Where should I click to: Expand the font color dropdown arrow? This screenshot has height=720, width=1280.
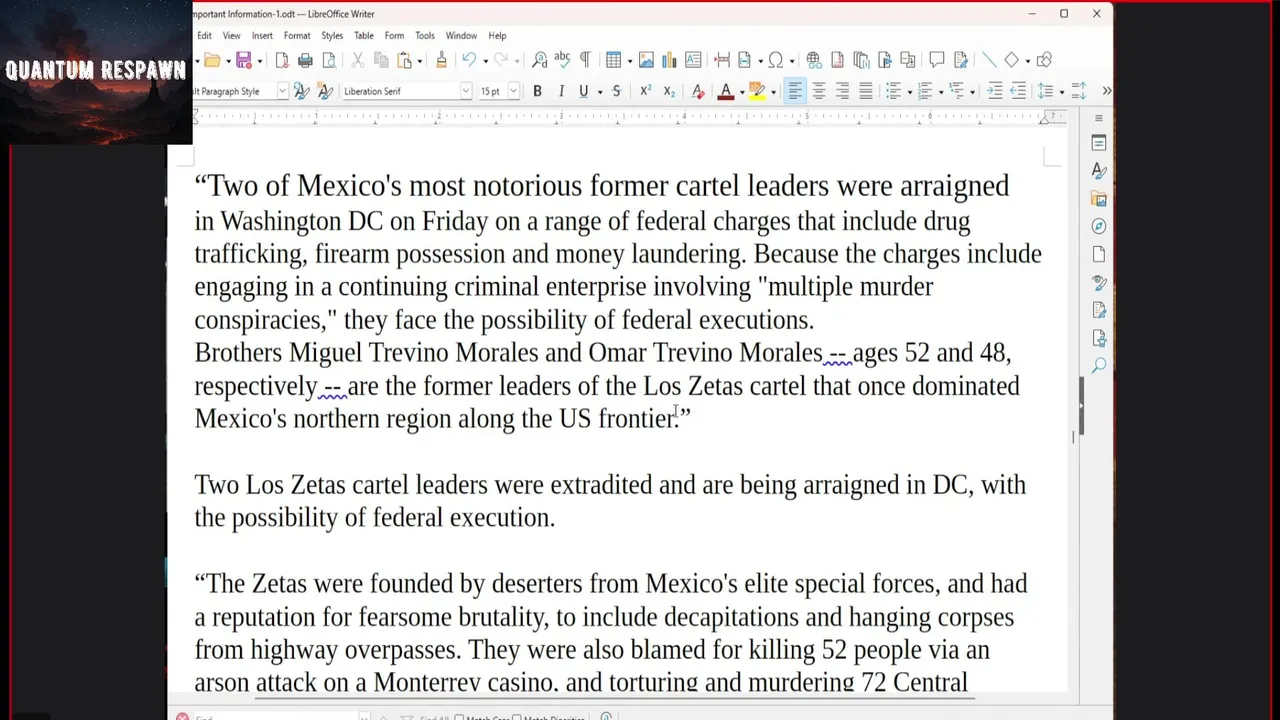[x=741, y=91]
